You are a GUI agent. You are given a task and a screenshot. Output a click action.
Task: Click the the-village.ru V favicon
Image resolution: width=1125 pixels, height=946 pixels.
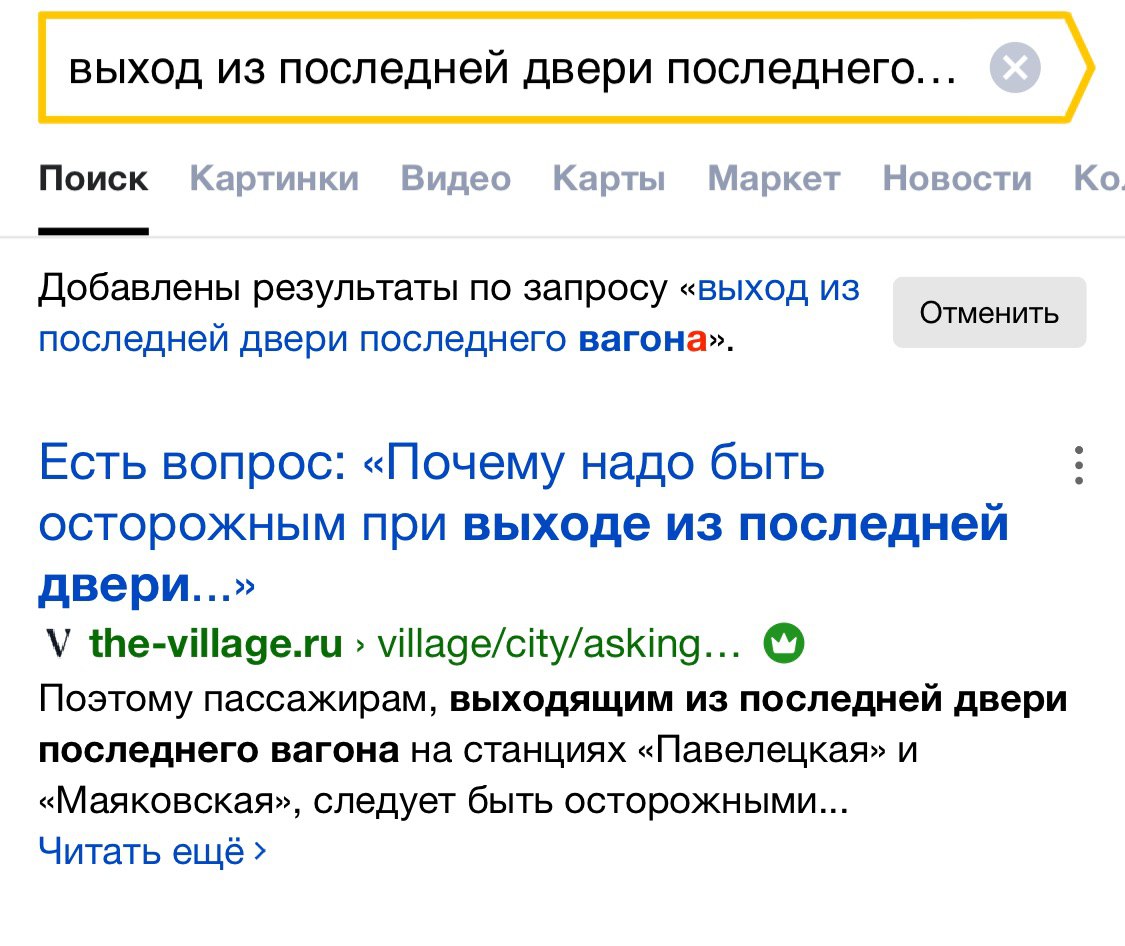tap(57, 643)
